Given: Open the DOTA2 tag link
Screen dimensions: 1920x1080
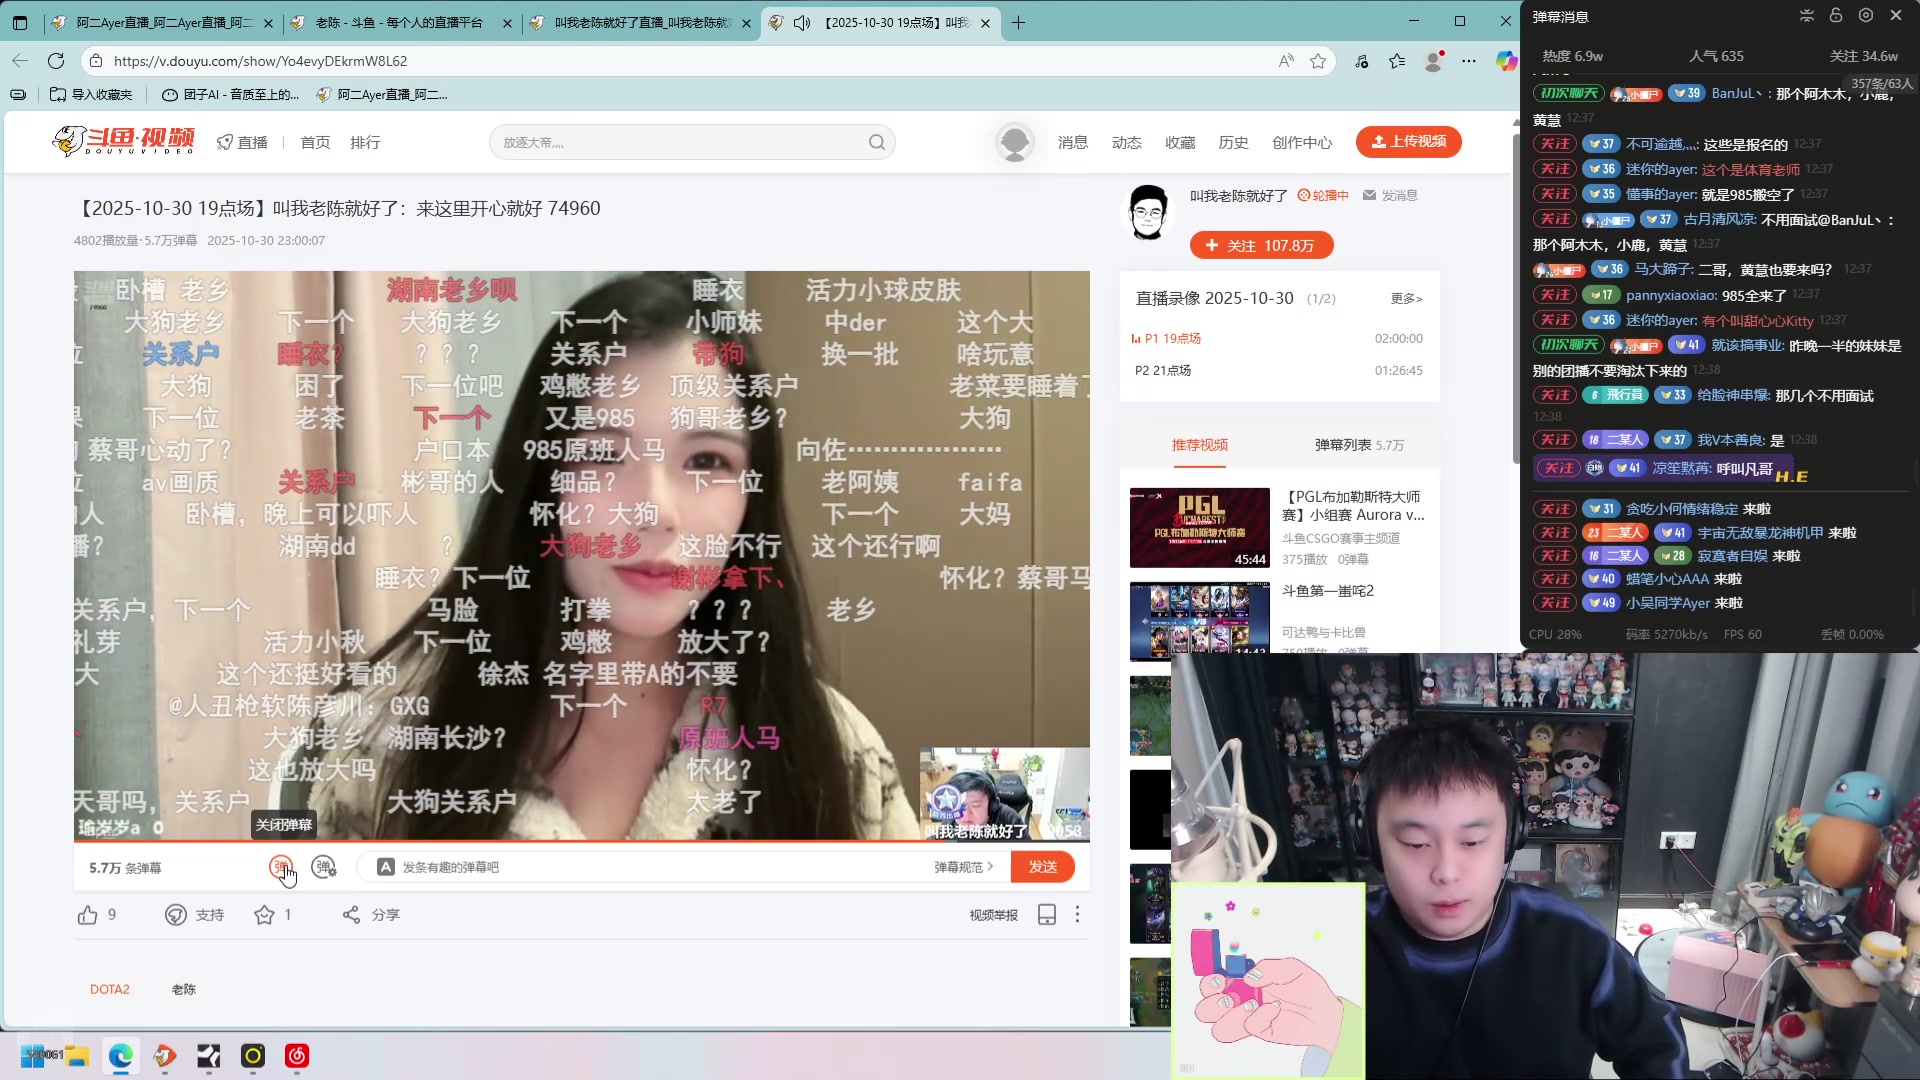Looking at the screenshot, I should 110,988.
